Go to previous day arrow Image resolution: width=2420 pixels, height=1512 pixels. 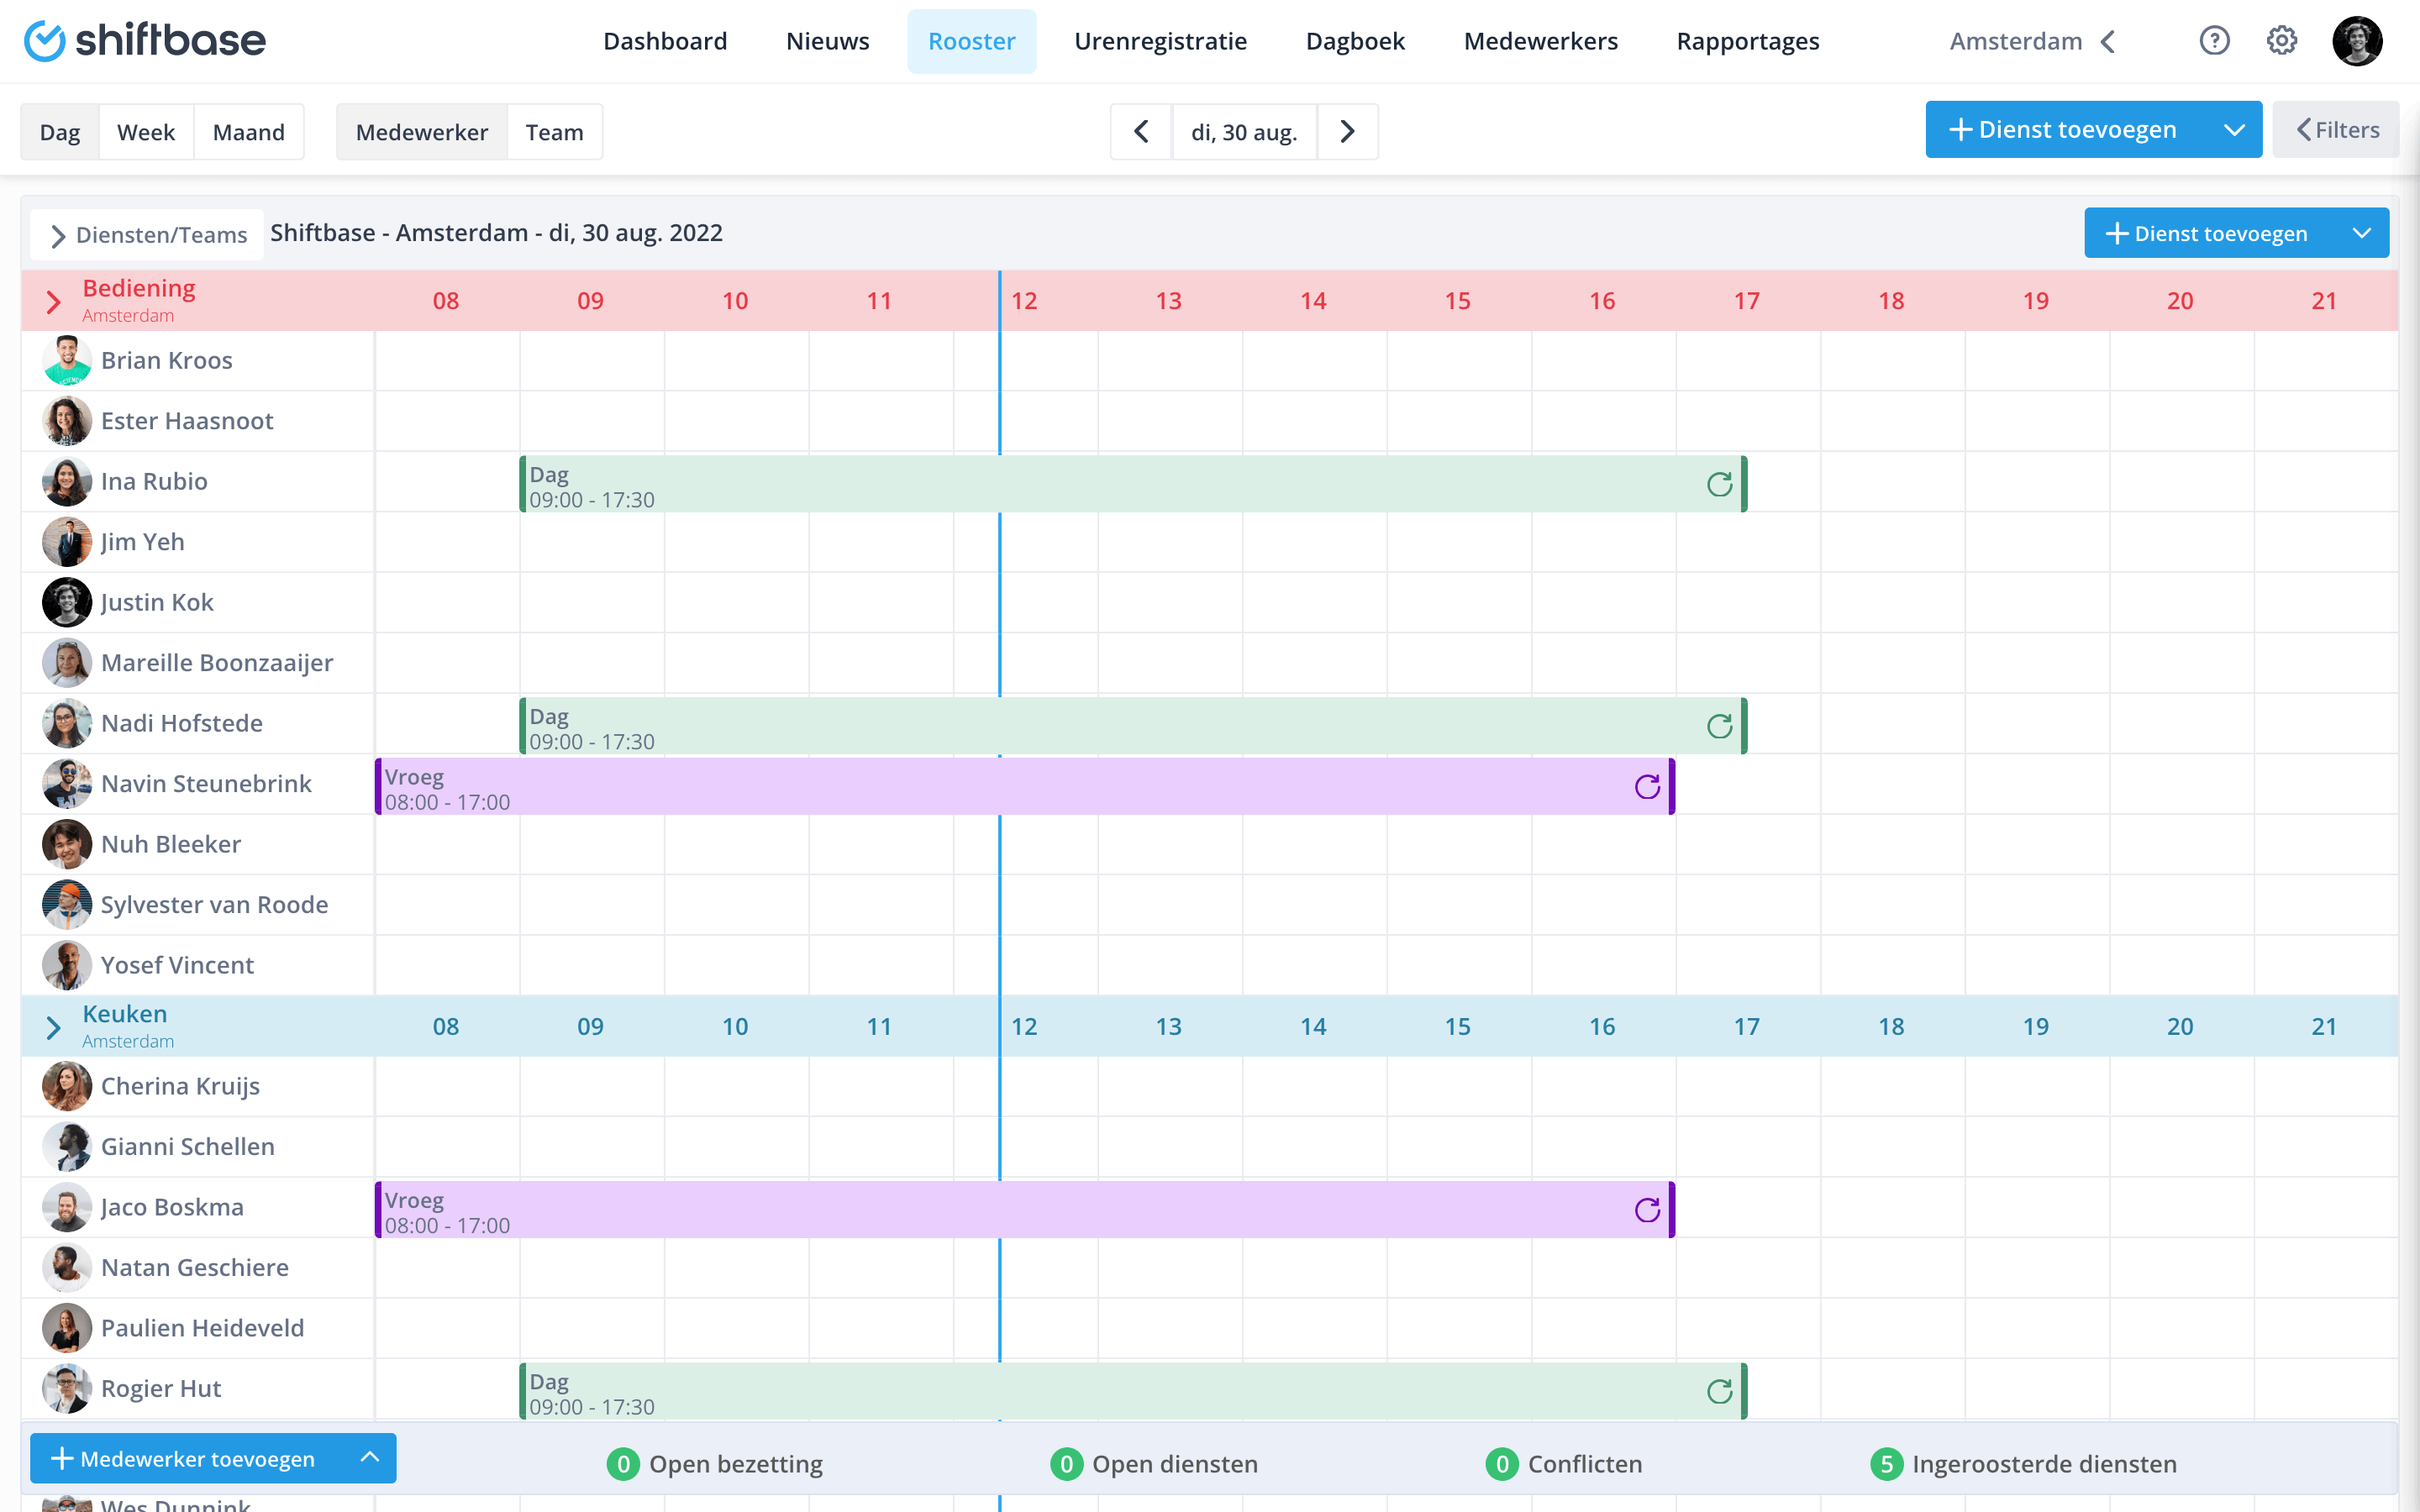pyautogui.click(x=1141, y=132)
